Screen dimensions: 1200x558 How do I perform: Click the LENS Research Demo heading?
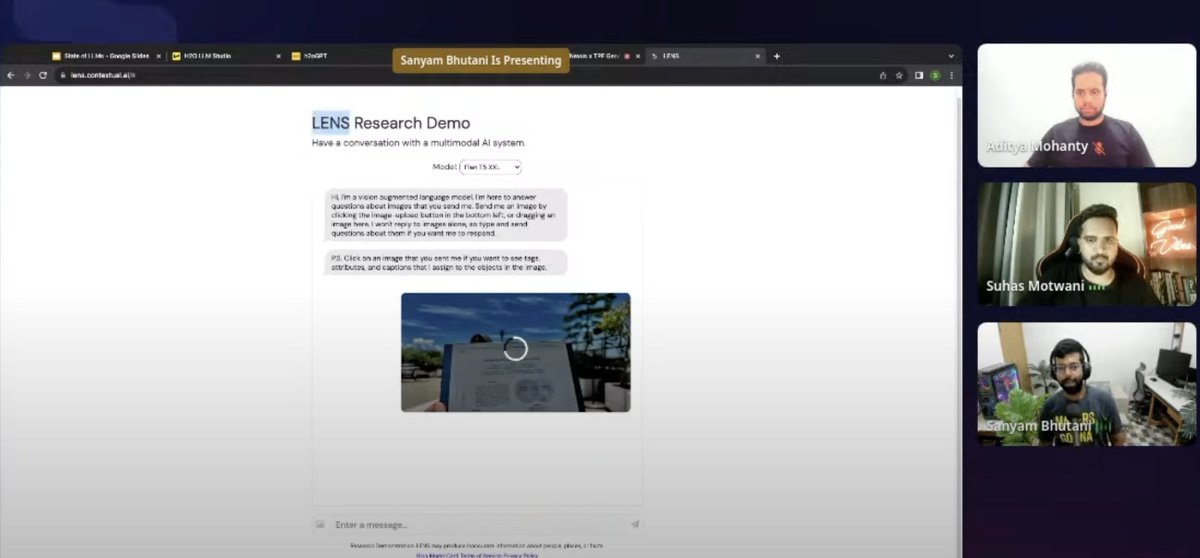click(x=391, y=123)
